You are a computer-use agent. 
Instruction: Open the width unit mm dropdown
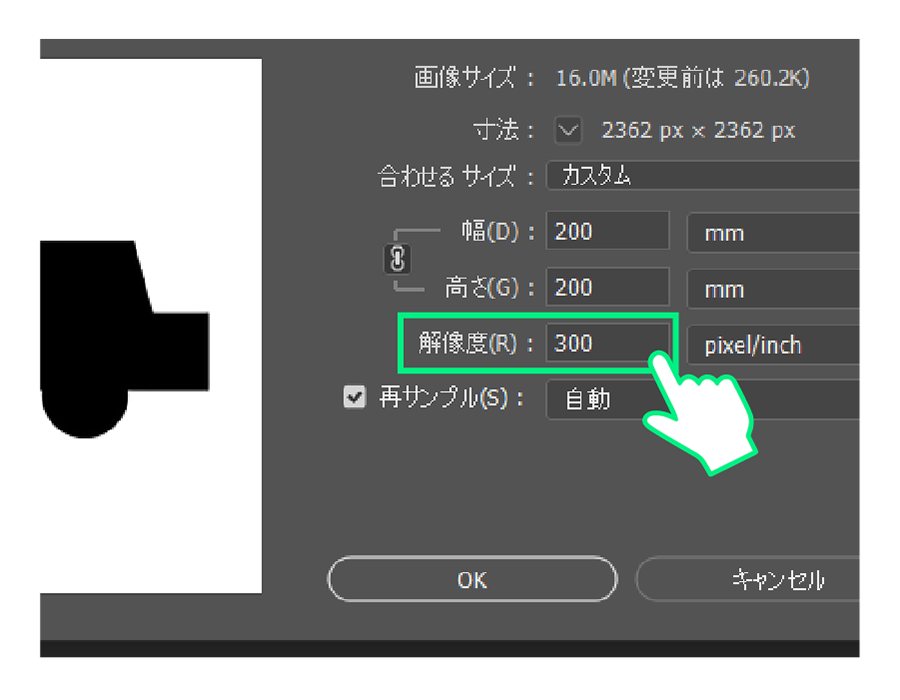click(x=773, y=233)
